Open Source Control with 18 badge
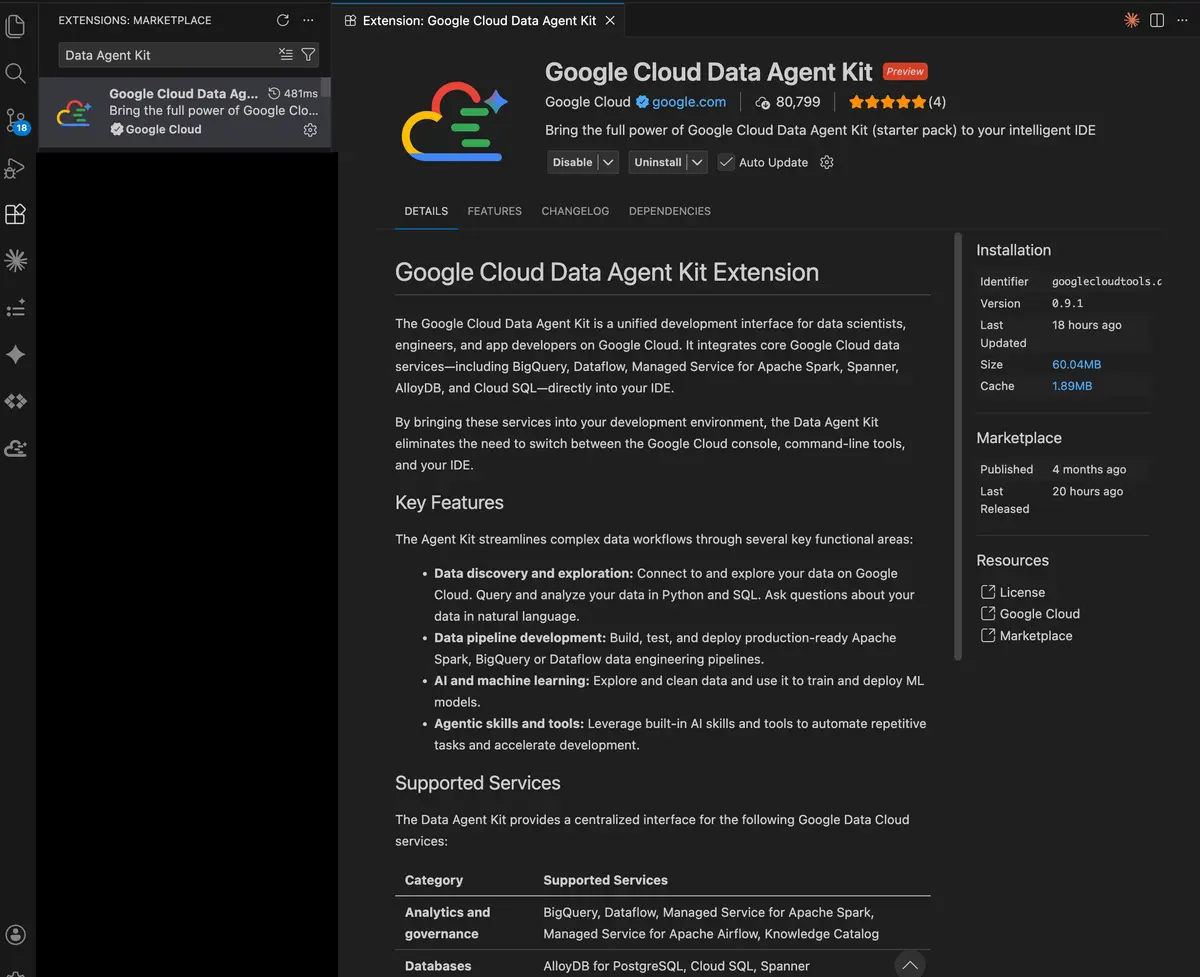Screen dimensions: 1200x977 point(16,121)
